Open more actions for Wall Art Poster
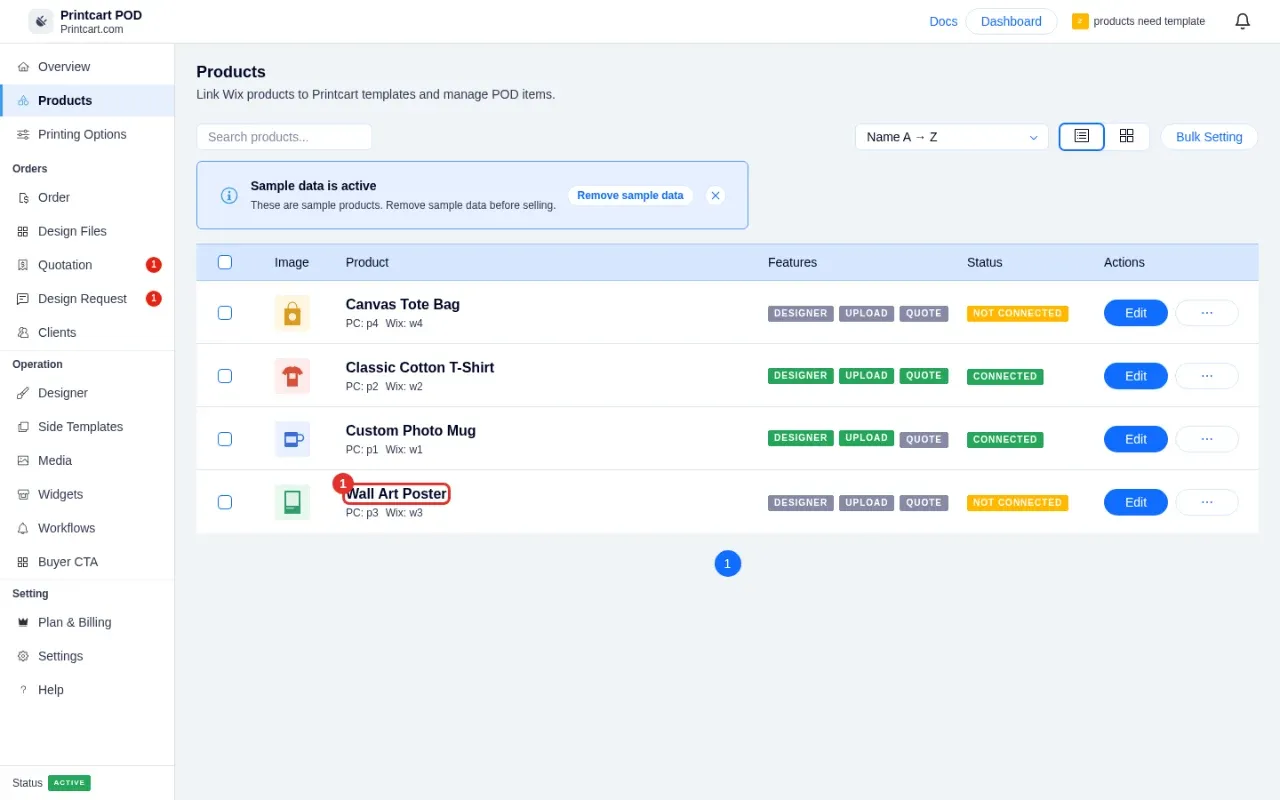 pyautogui.click(x=1207, y=502)
